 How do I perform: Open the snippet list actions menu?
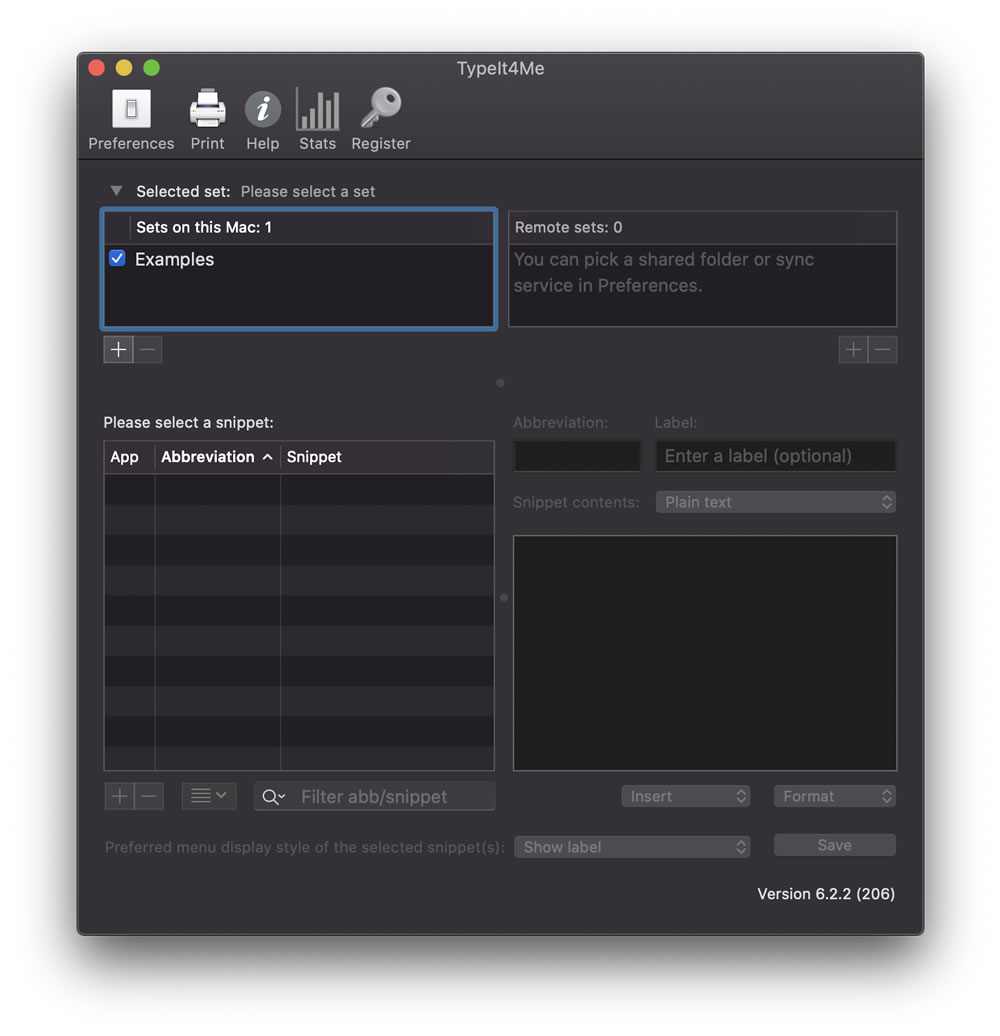[x=209, y=796]
